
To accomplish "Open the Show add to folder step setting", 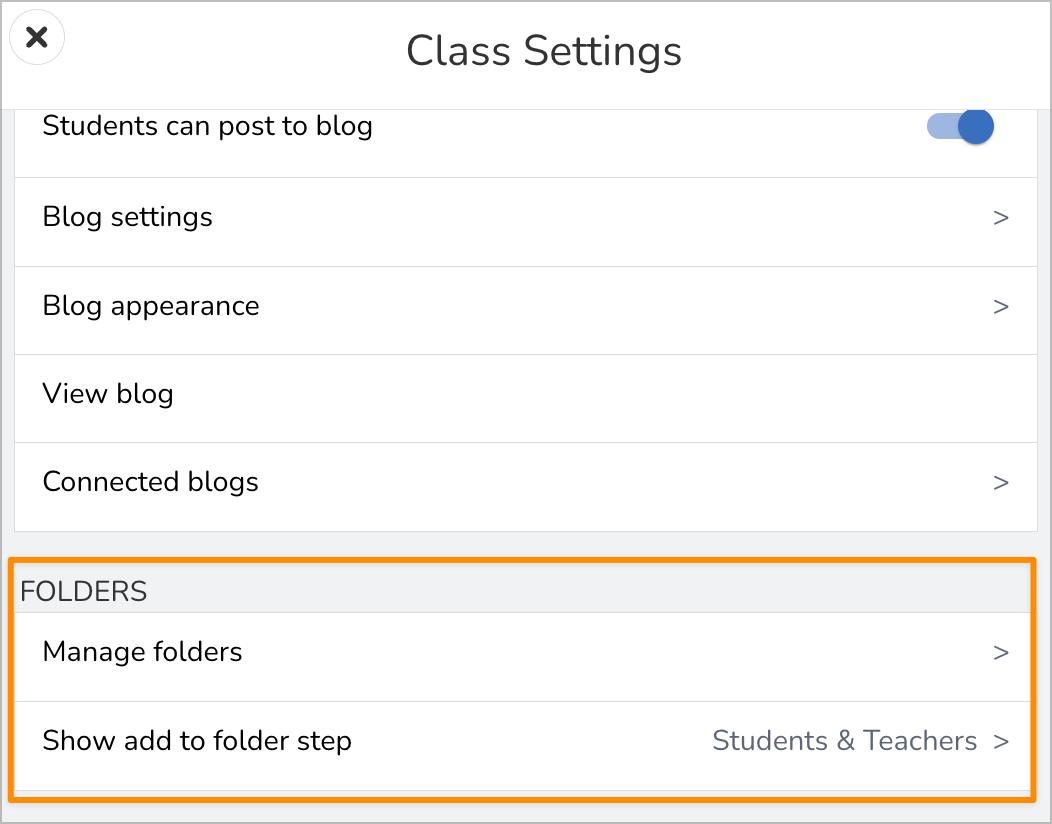I will (197, 741).
